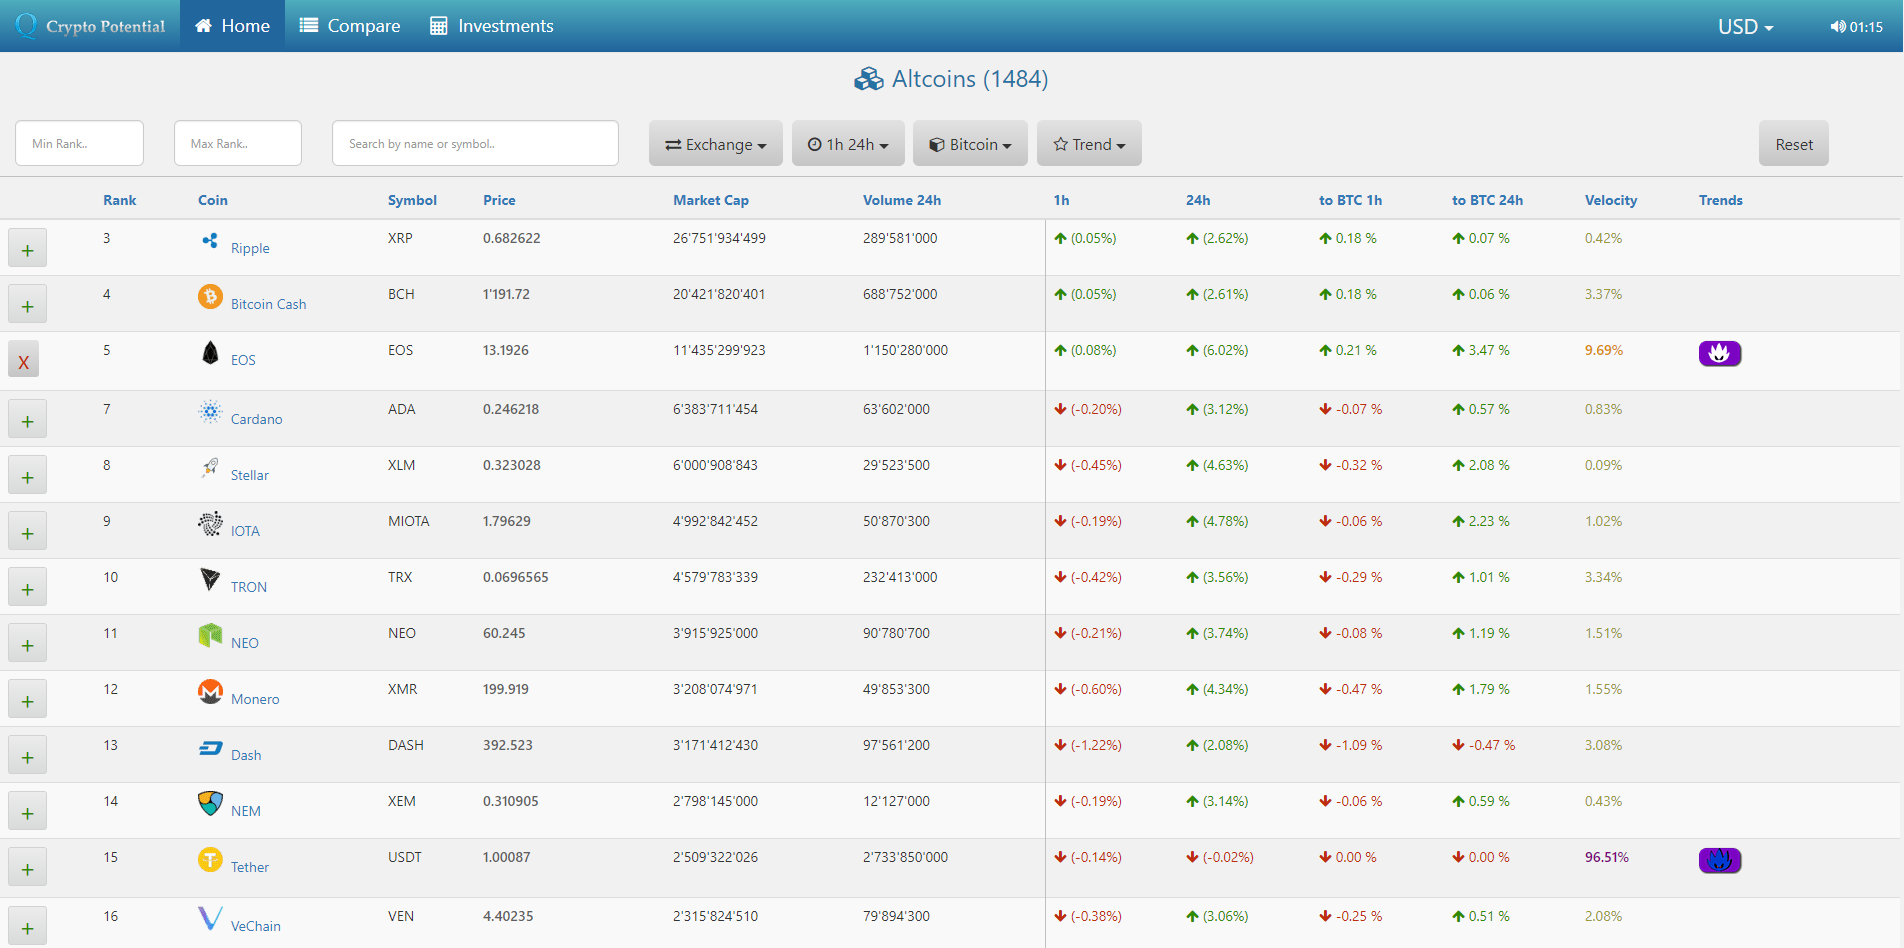Open the VeChain coin link
Image resolution: width=1904 pixels, height=948 pixels.
pos(255,926)
